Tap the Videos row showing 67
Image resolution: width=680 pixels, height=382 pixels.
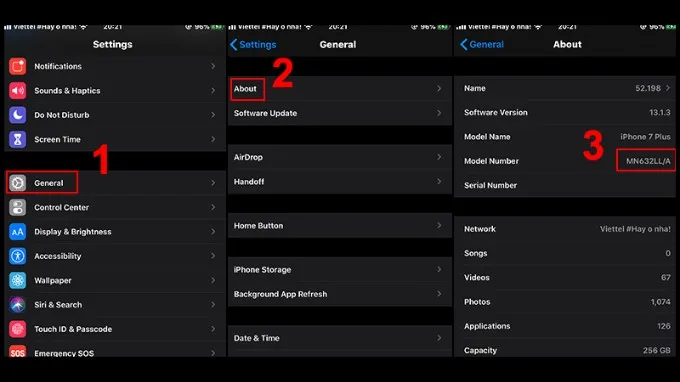pos(565,277)
